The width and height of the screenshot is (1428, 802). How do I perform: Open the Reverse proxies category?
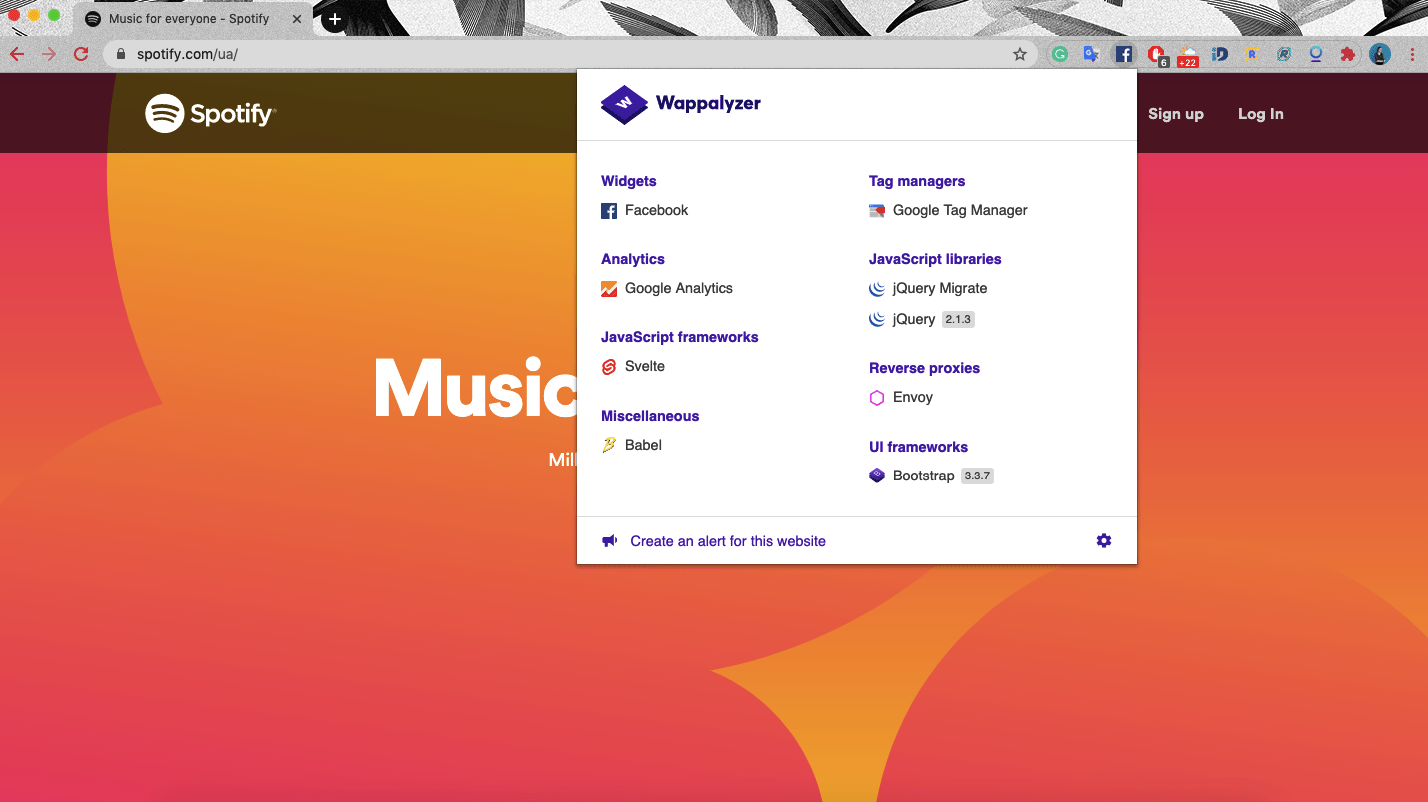(924, 368)
